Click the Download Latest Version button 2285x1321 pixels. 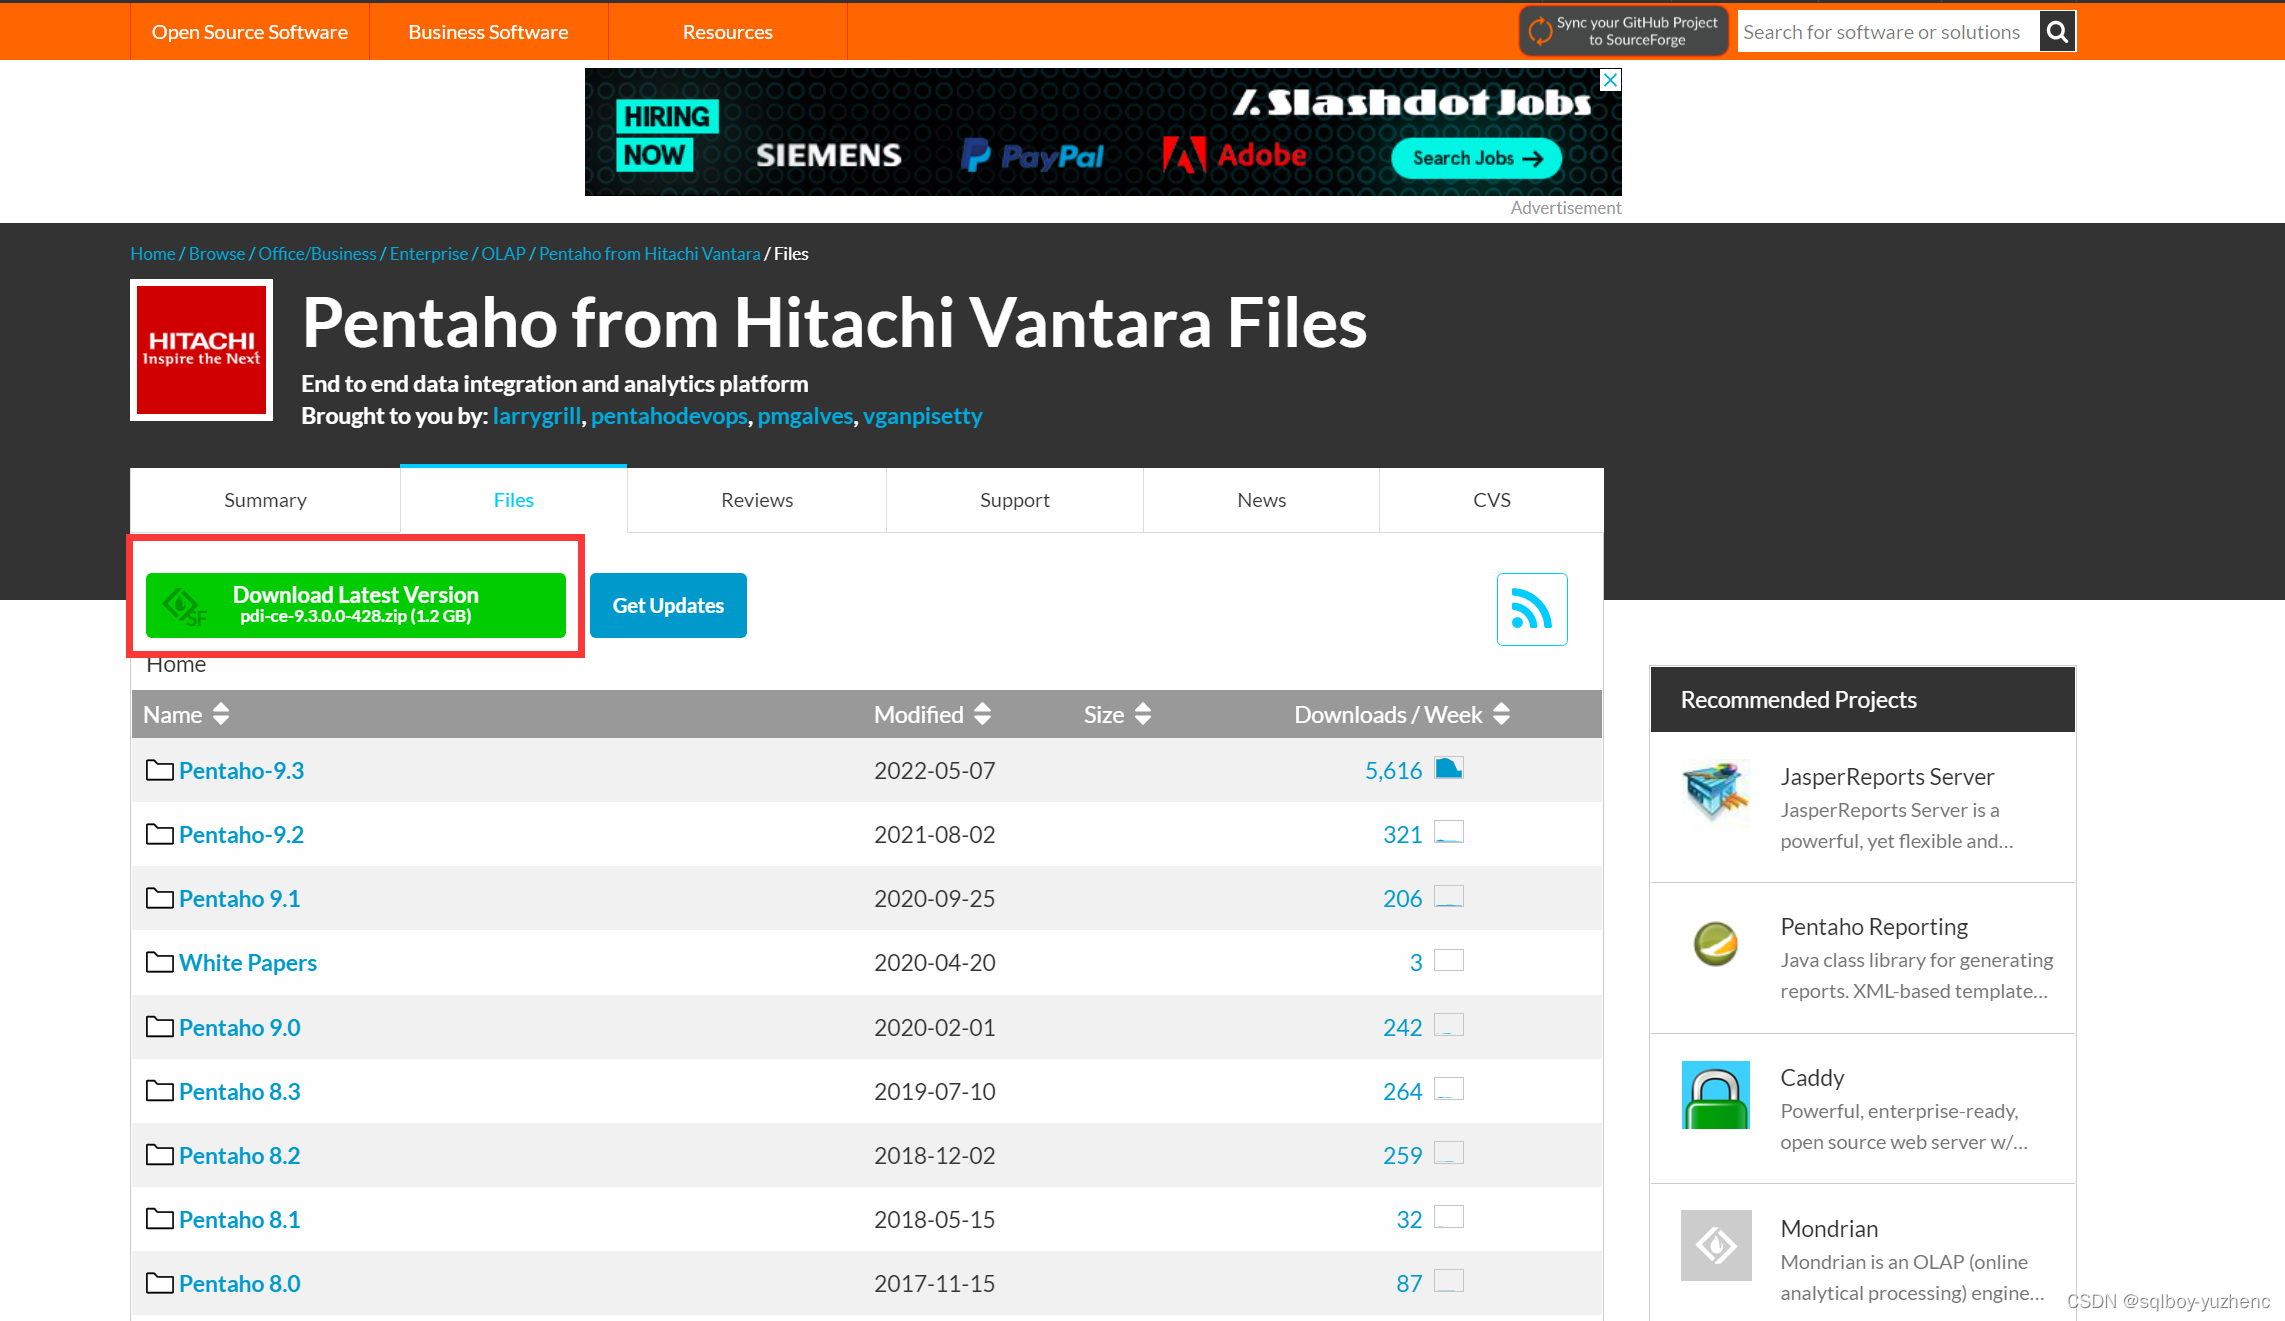(x=355, y=604)
